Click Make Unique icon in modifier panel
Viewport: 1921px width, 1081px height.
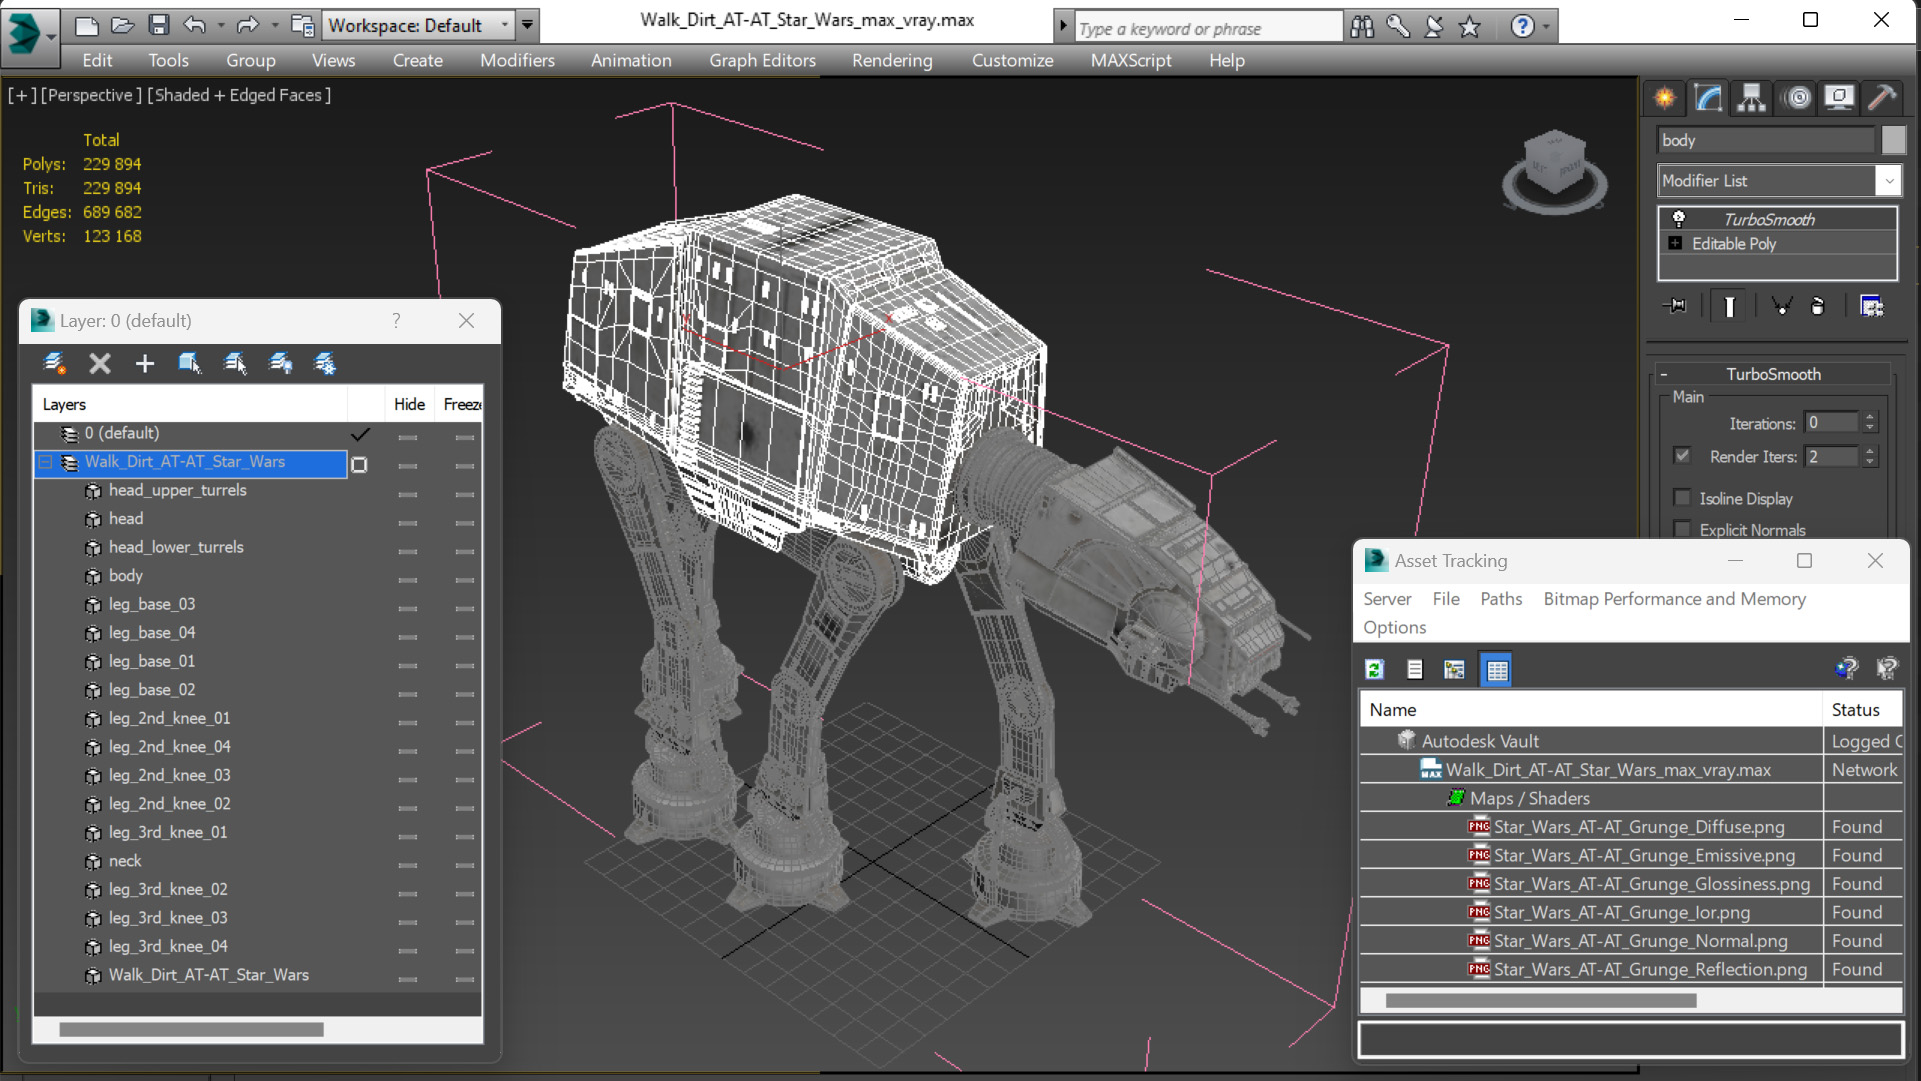(x=1781, y=306)
